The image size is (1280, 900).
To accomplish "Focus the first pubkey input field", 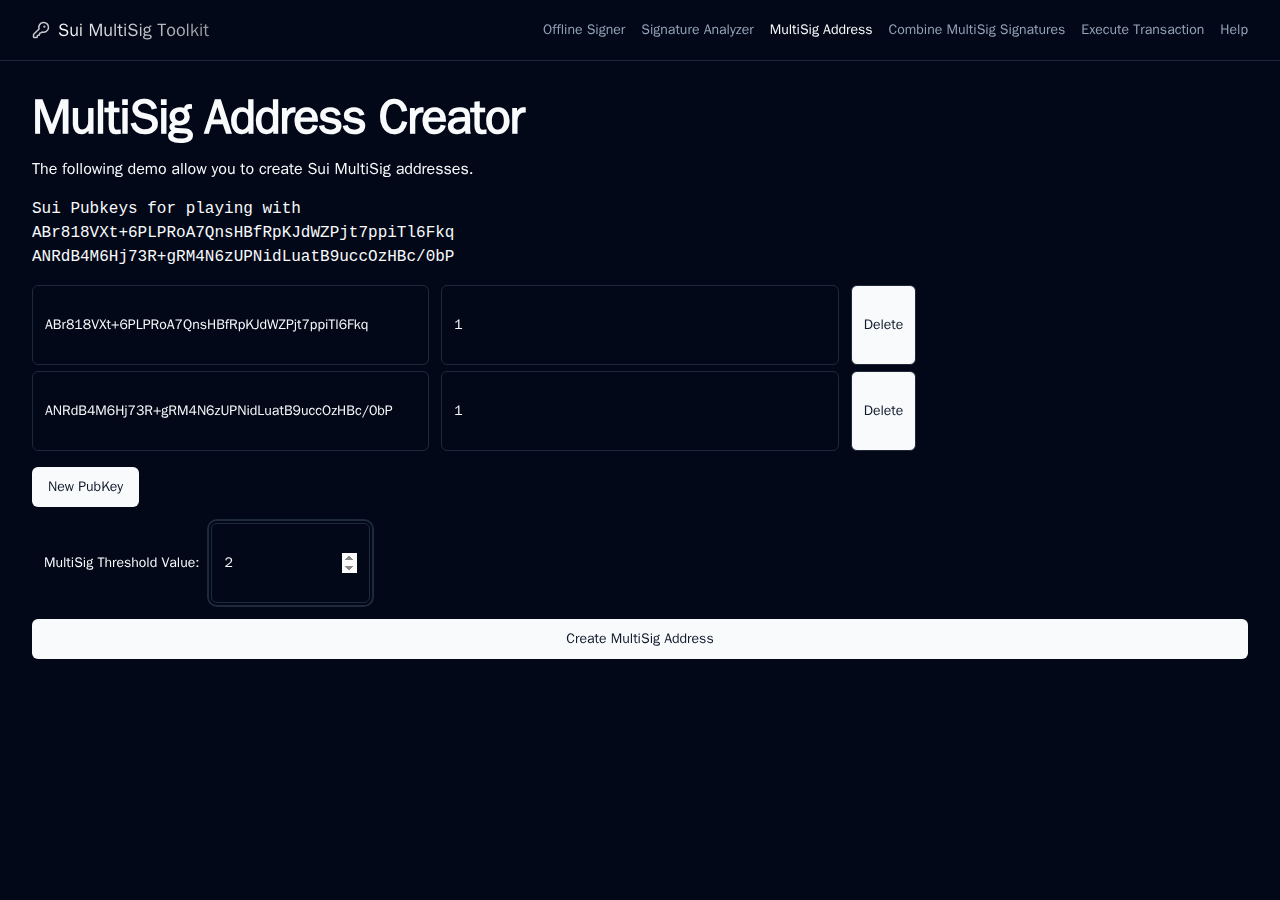I will point(230,325).
